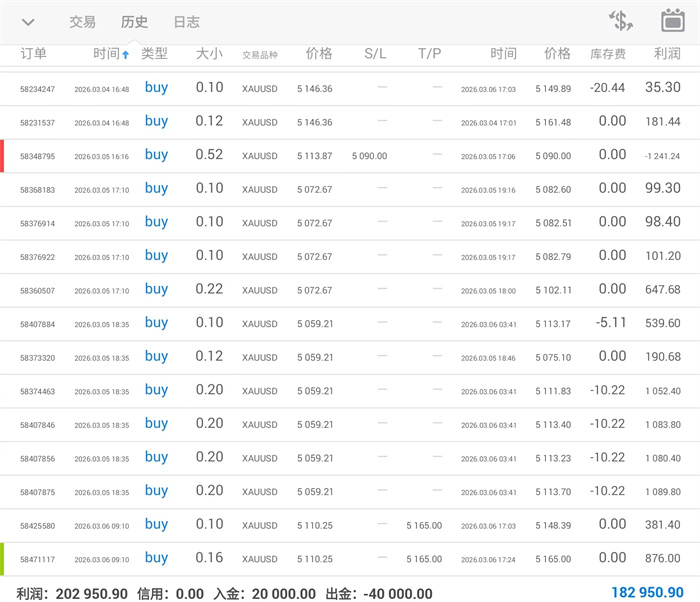Select order 58348795 with red marker
Viewport: 700px width, 602px height.
[37, 156]
